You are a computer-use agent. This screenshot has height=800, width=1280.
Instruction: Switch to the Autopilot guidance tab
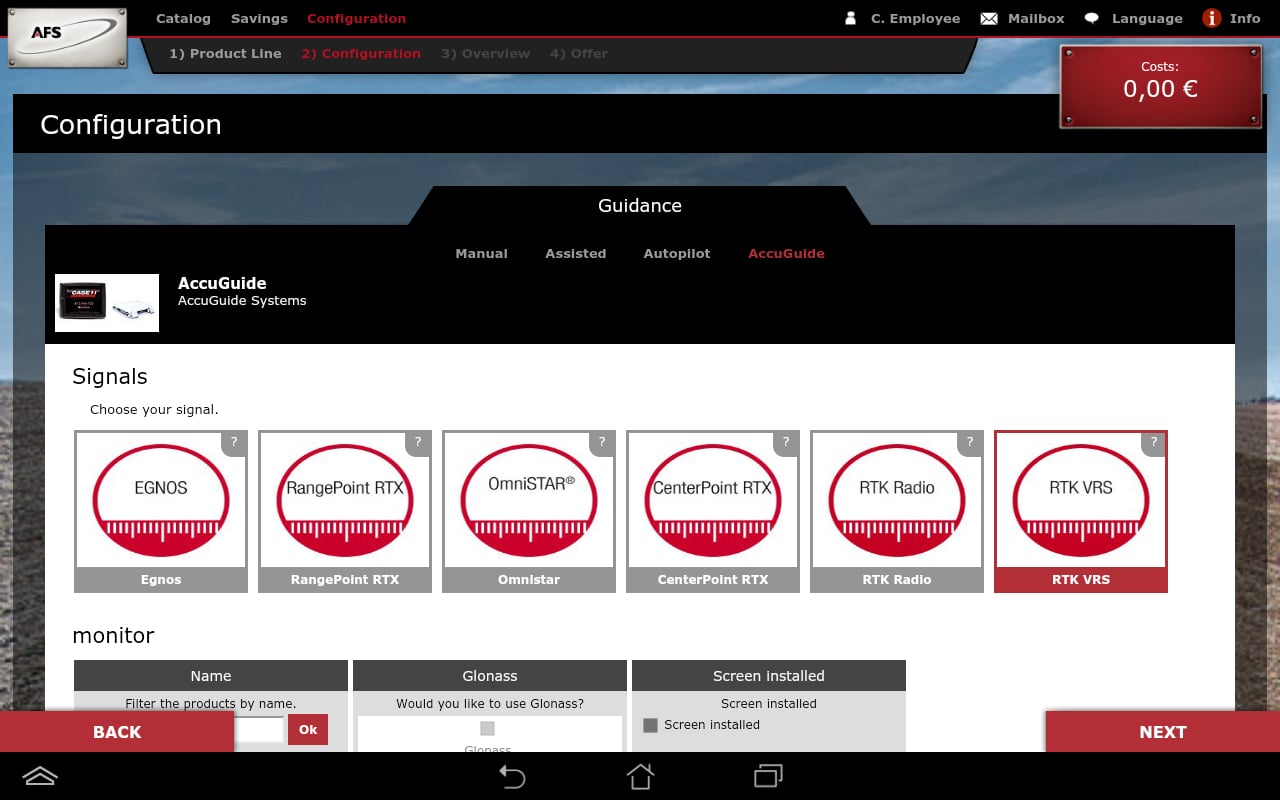(677, 253)
